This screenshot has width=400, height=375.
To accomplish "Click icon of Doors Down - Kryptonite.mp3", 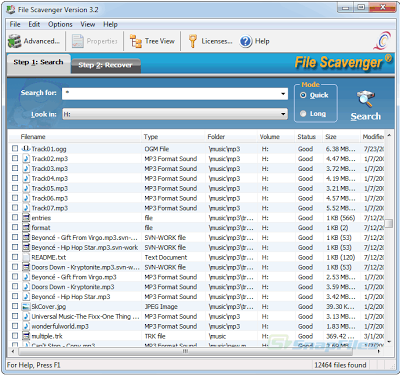I will [26, 287].
